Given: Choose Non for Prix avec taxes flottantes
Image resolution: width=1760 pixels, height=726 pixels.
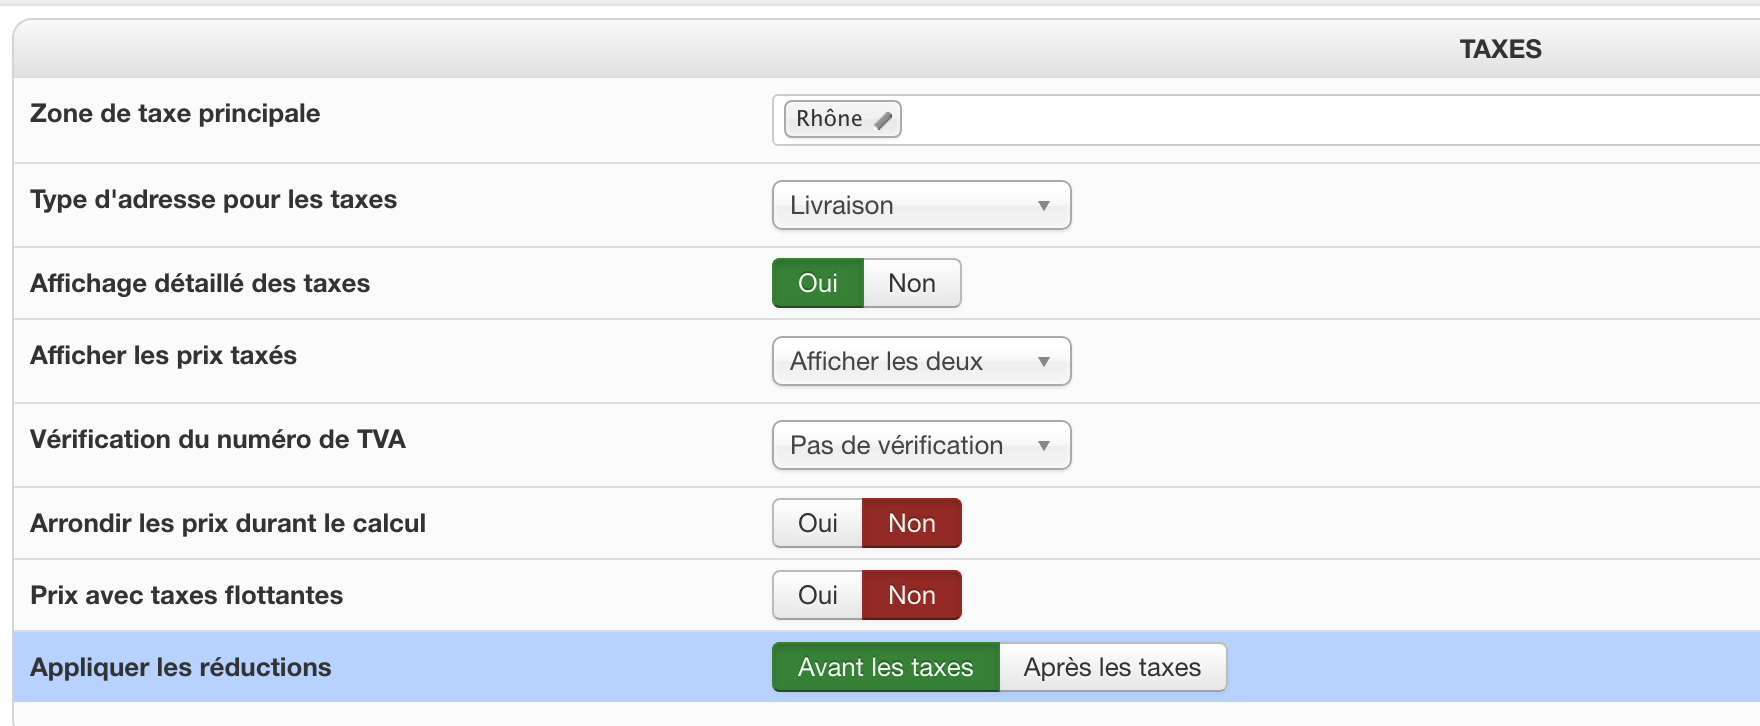Looking at the screenshot, I should 911,595.
